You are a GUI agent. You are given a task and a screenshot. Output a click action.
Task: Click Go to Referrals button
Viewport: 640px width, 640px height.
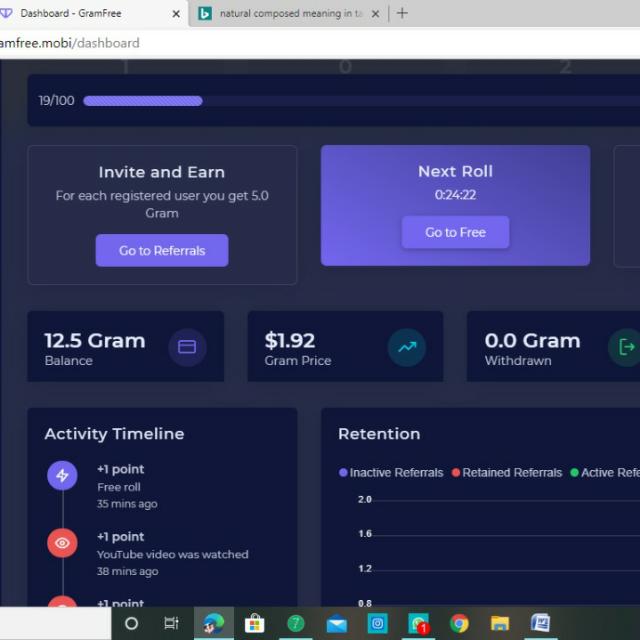[162, 250]
